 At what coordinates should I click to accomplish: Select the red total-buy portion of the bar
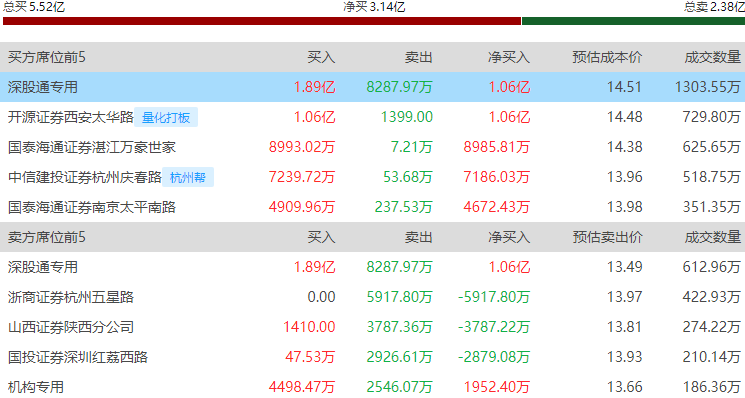pos(262,21)
